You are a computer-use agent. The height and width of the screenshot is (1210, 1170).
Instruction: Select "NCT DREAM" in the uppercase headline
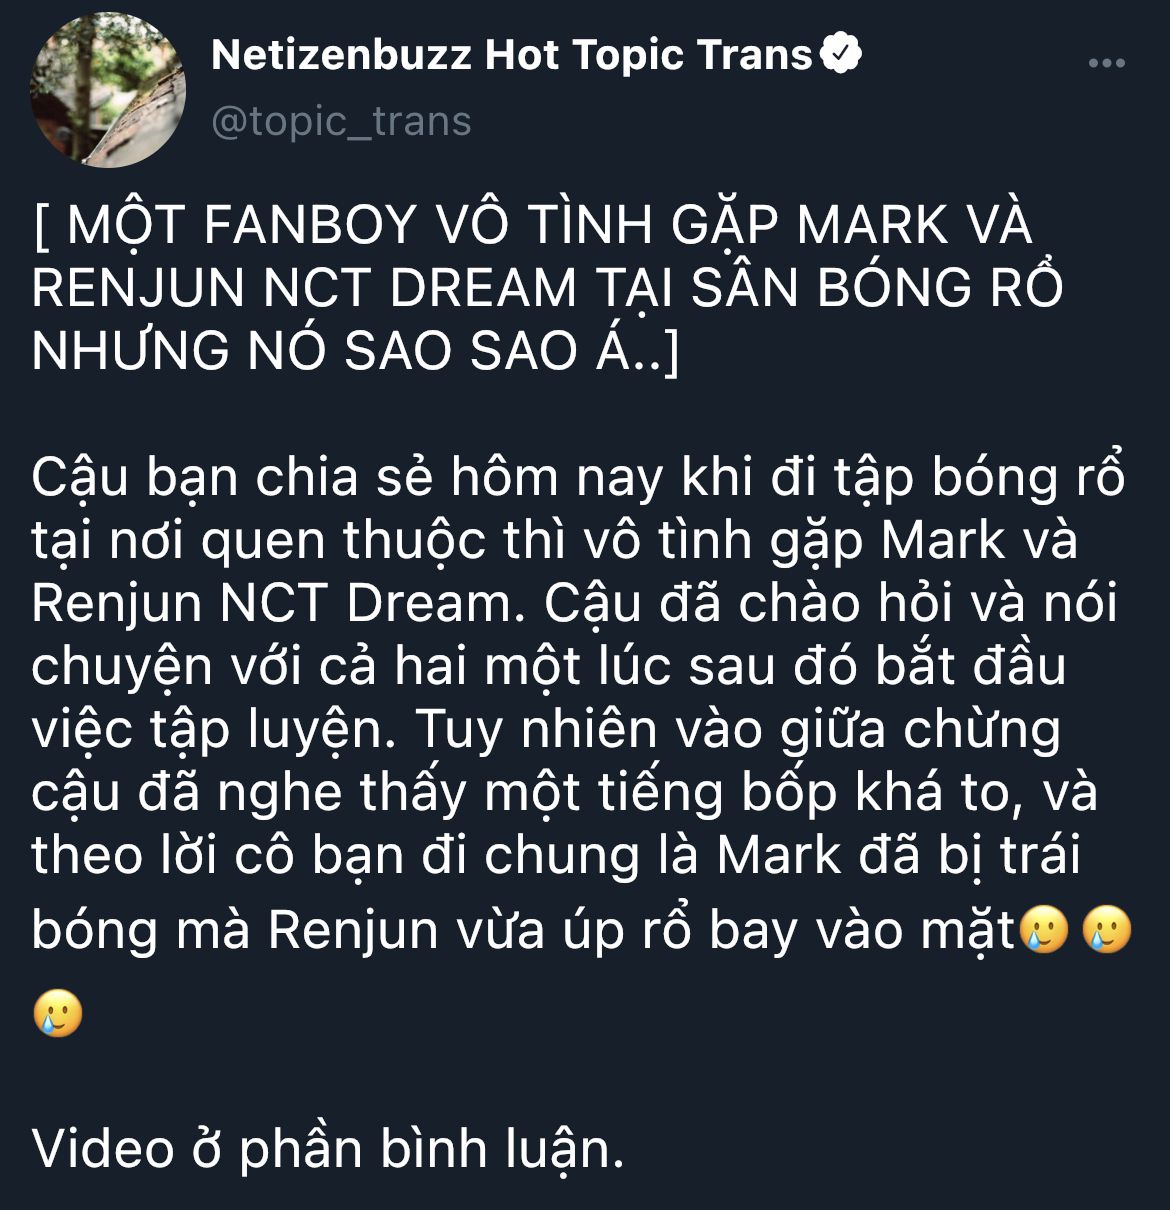420,288
